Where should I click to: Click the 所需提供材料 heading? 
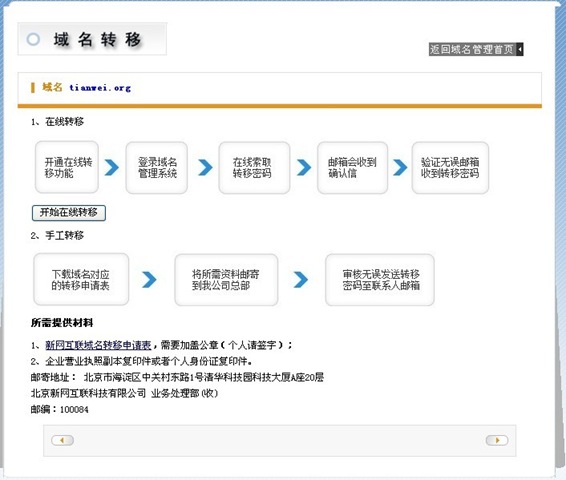pos(62,323)
